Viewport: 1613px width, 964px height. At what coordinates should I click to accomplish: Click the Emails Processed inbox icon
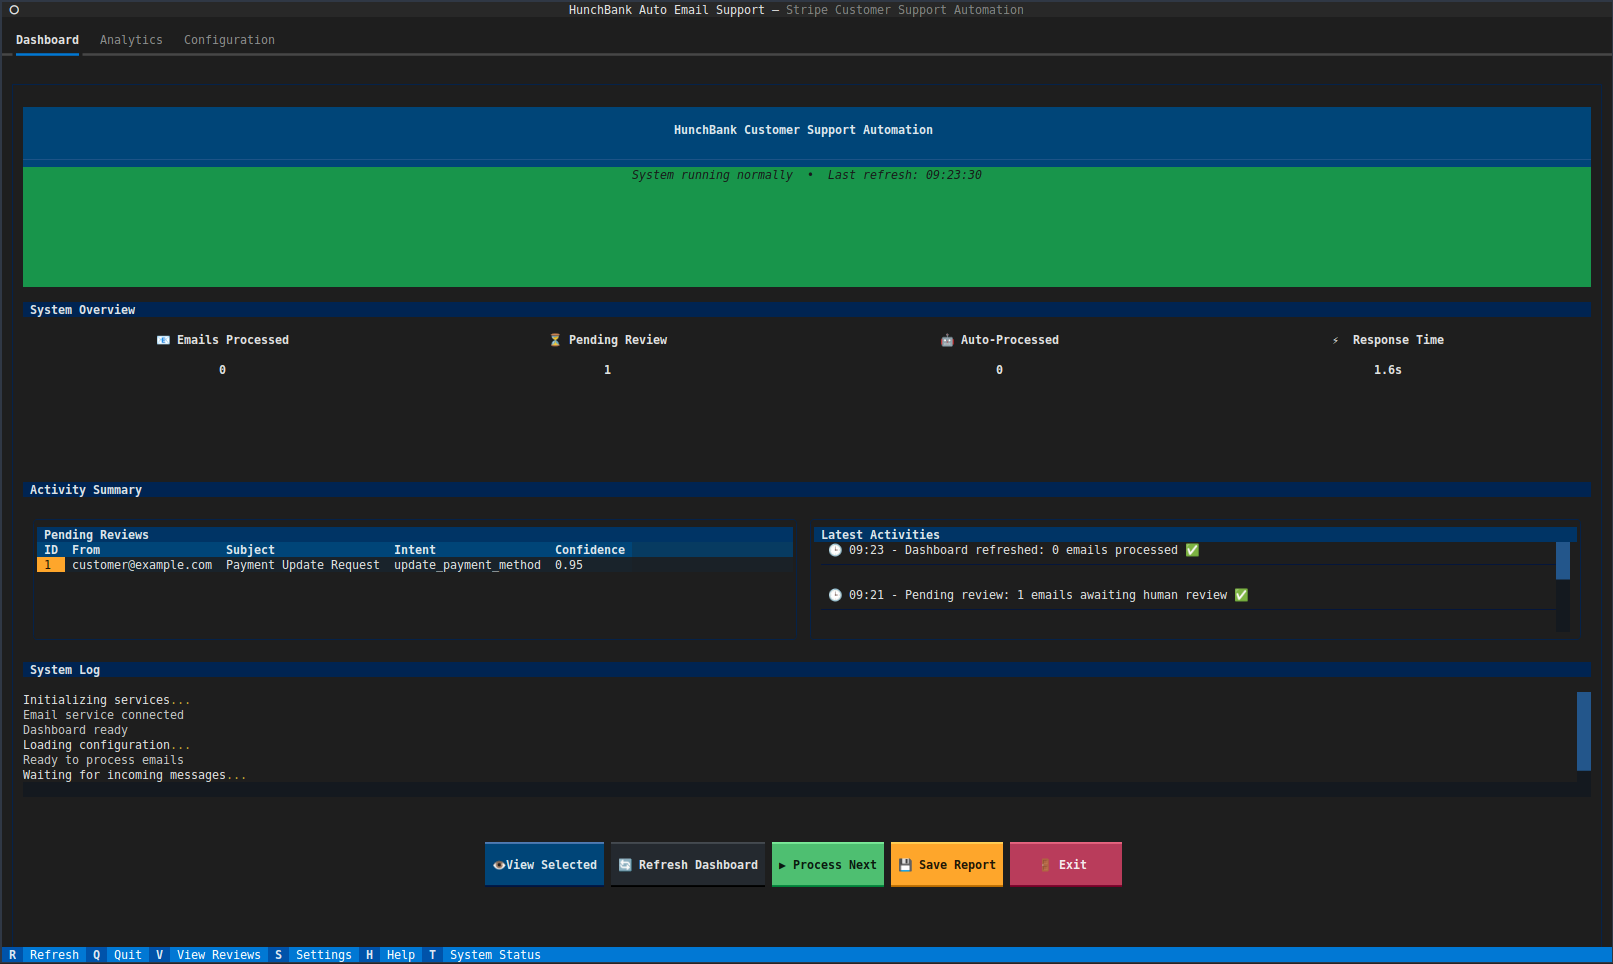point(163,340)
